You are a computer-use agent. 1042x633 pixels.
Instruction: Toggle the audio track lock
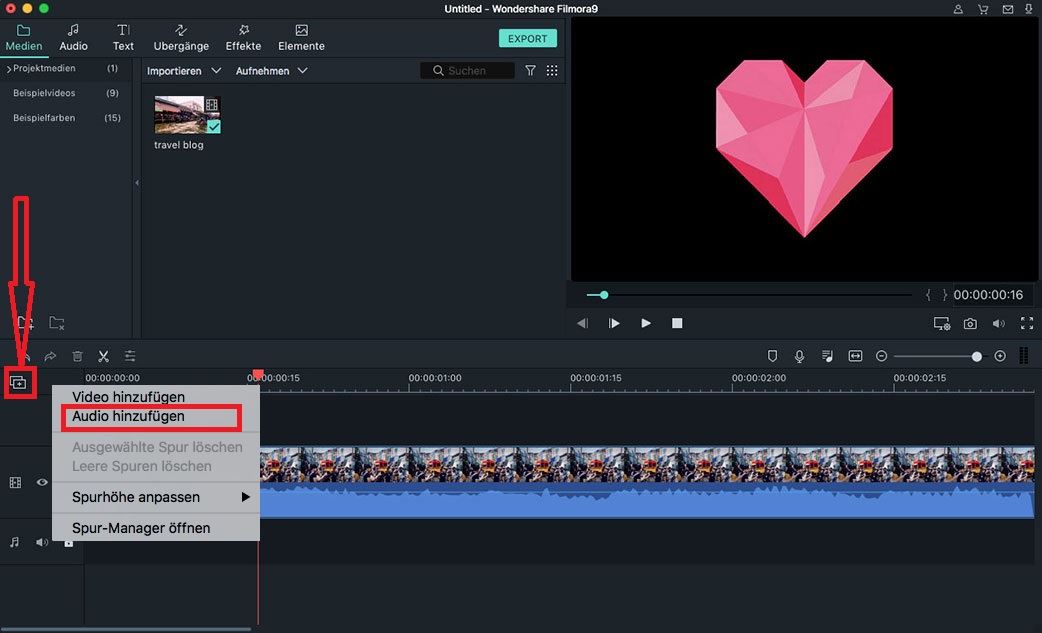[68, 543]
